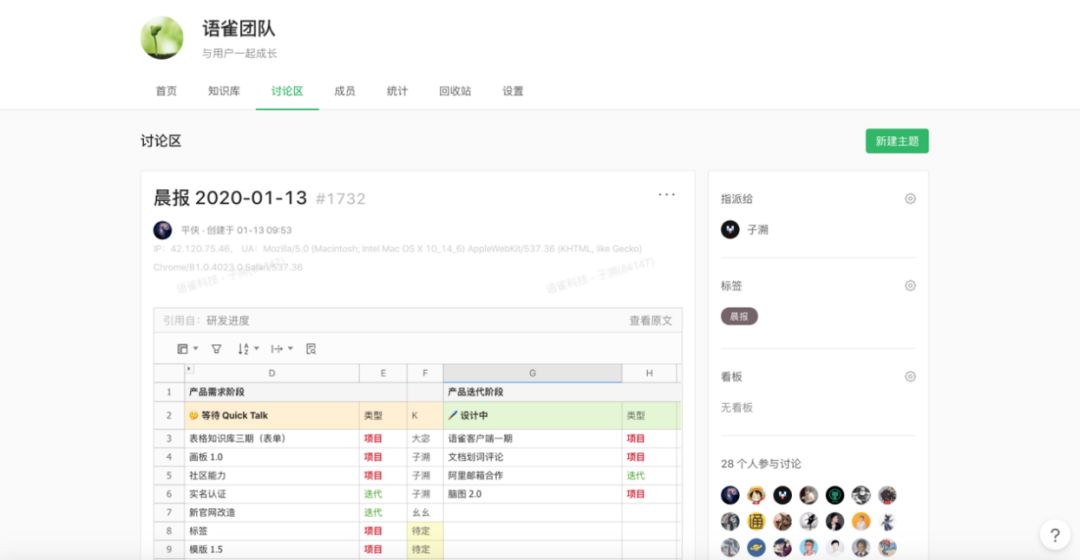This screenshot has height=560, width=1080.
Task: Click the cell 文档划词评论
Action: [532, 457]
